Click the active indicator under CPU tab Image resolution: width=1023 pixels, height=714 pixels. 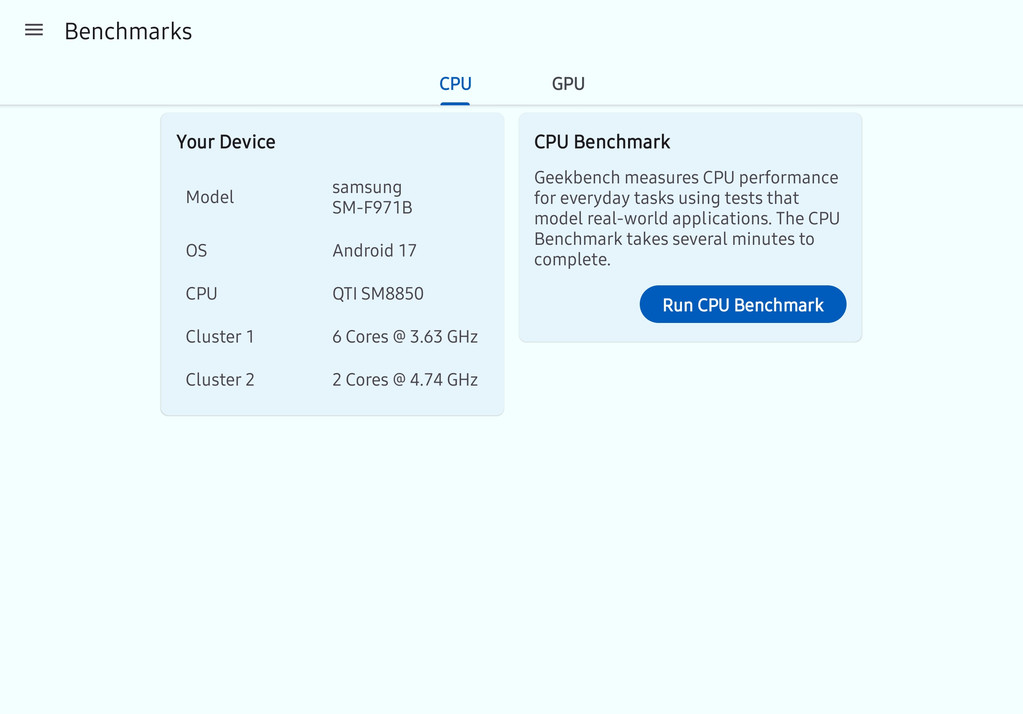[x=455, y=103]
